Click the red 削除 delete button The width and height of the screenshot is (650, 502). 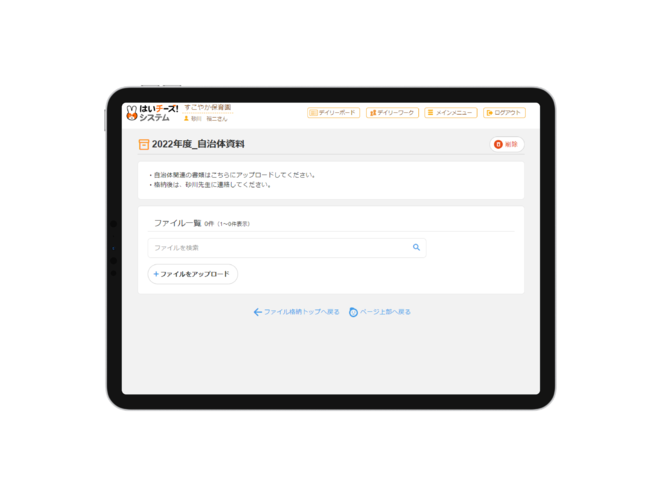tap(507, 144)
